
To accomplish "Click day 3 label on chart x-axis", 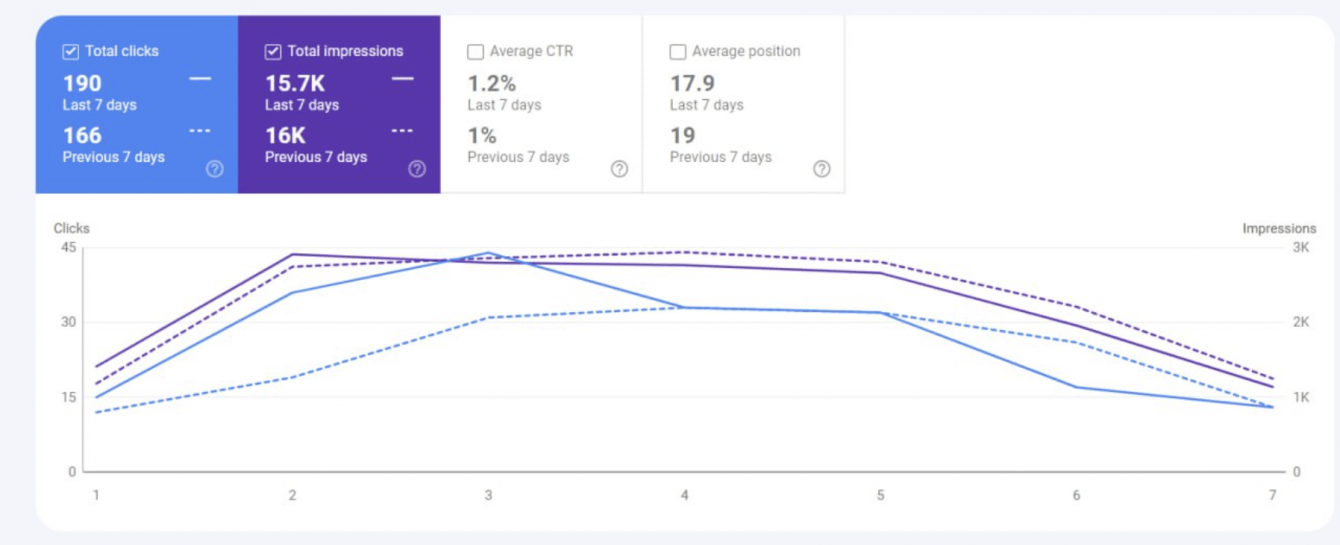I will [x=488, y=495].
